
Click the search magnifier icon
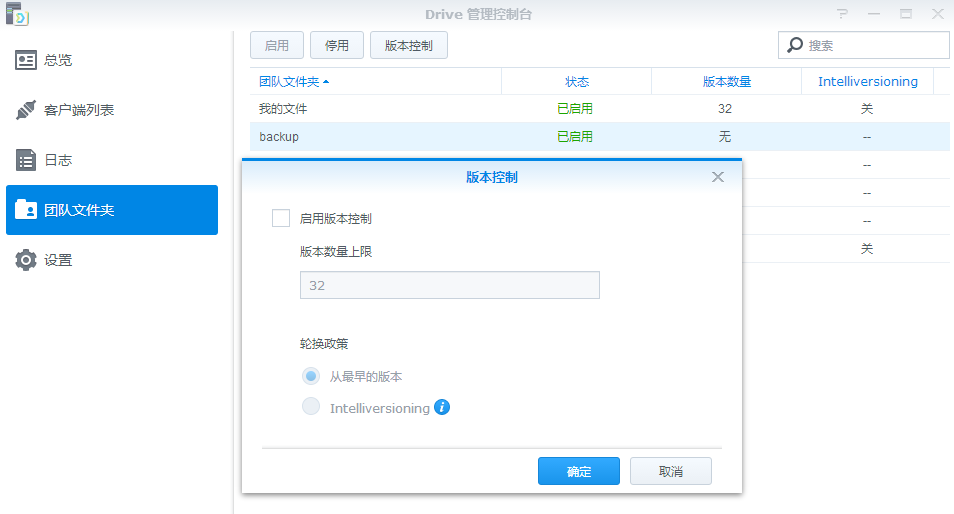795,45
